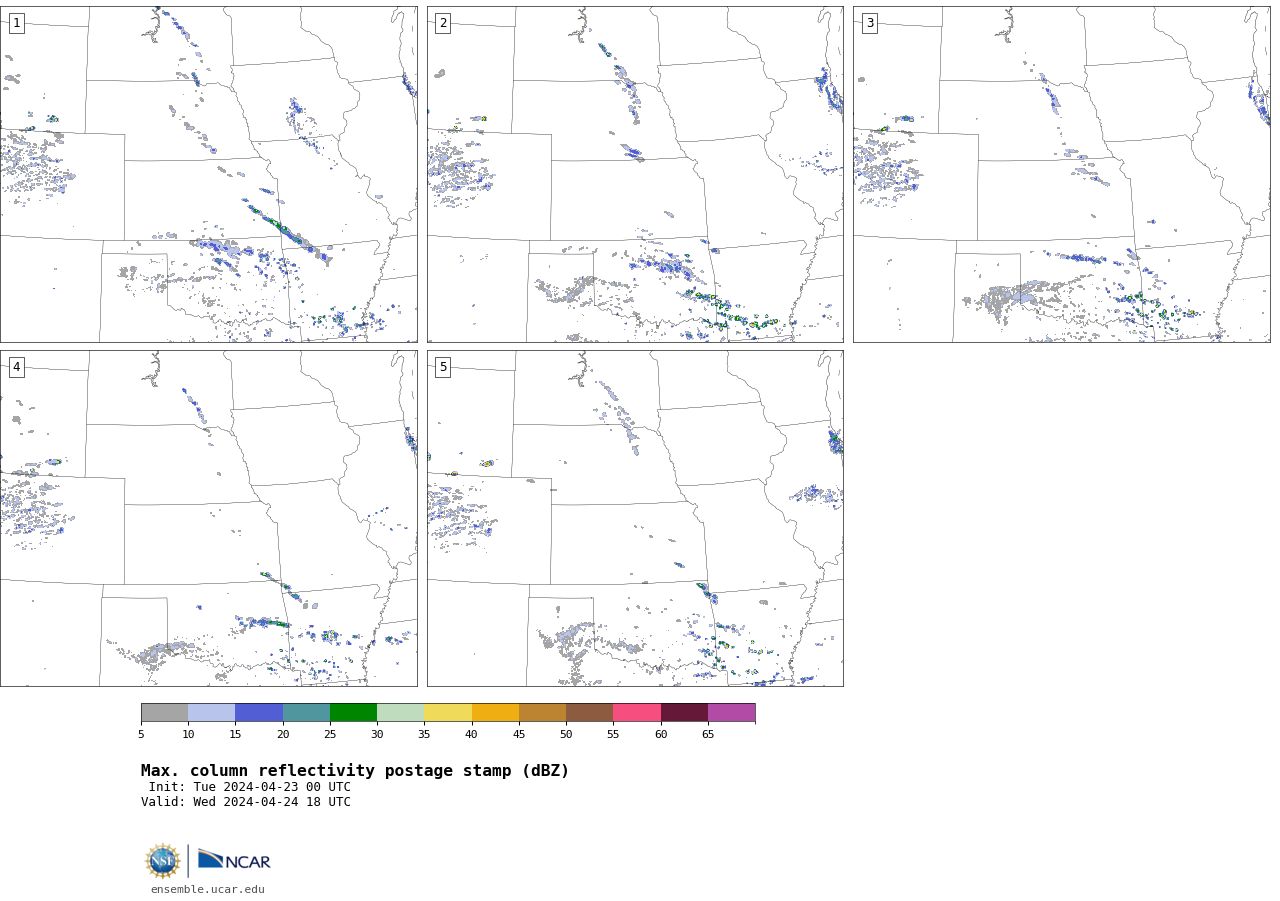This screenshot has height=901, width=1280.
Task: Select the purple 65+ dBZ swatch
Action: (x=732, y=712)
